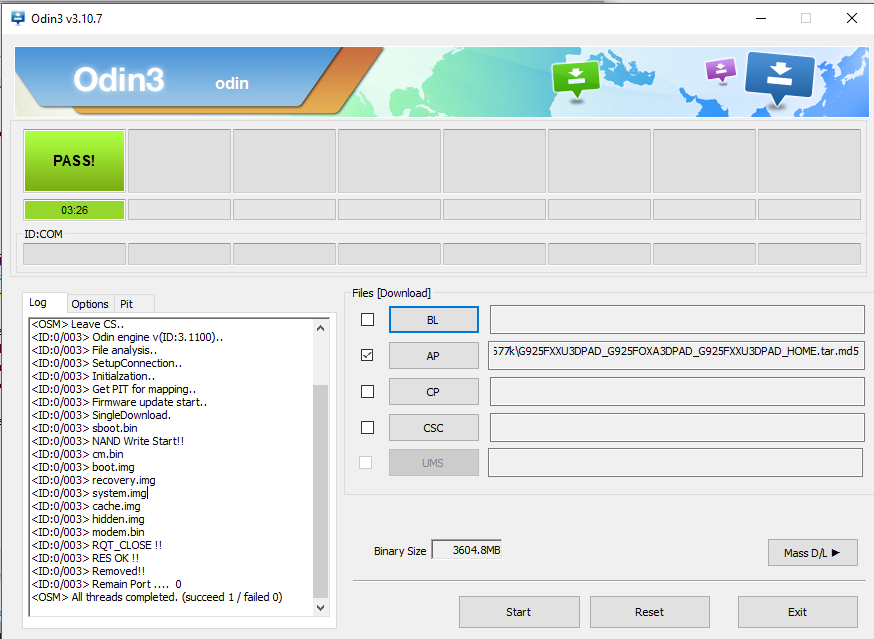Click log line 'cache.img'
The image size is (874, 639).
coord(86,506)
